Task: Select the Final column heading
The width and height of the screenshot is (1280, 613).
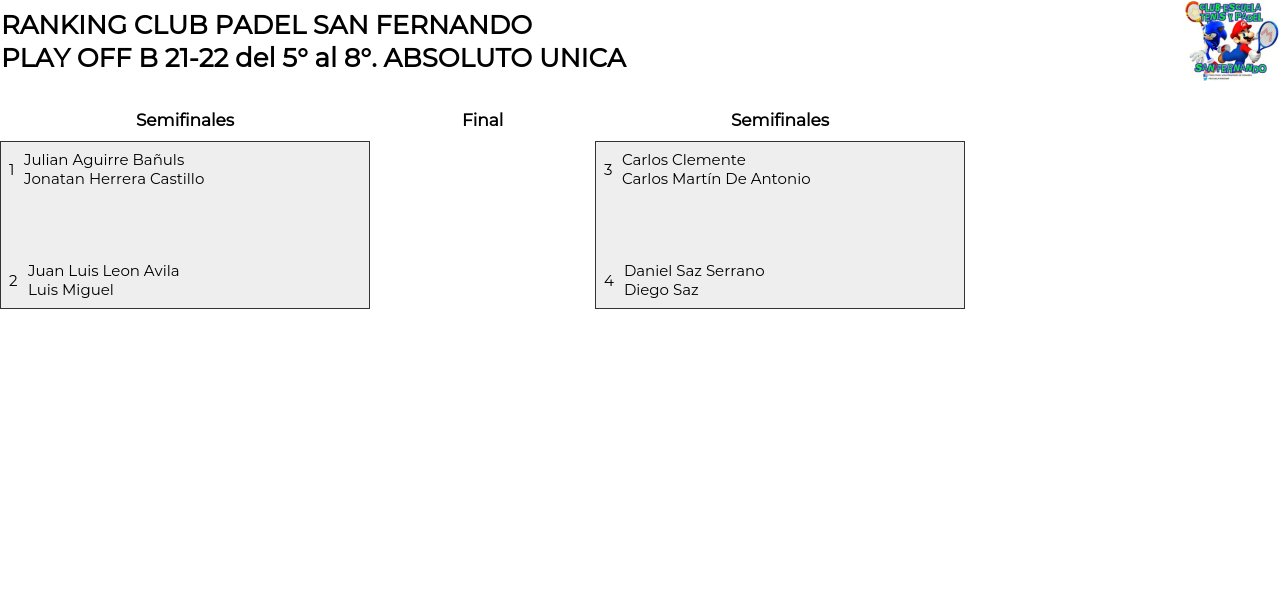Action: 482,120
